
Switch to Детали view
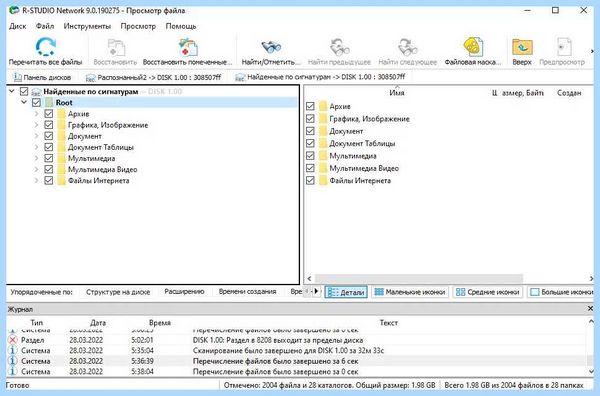coord(346,292)
